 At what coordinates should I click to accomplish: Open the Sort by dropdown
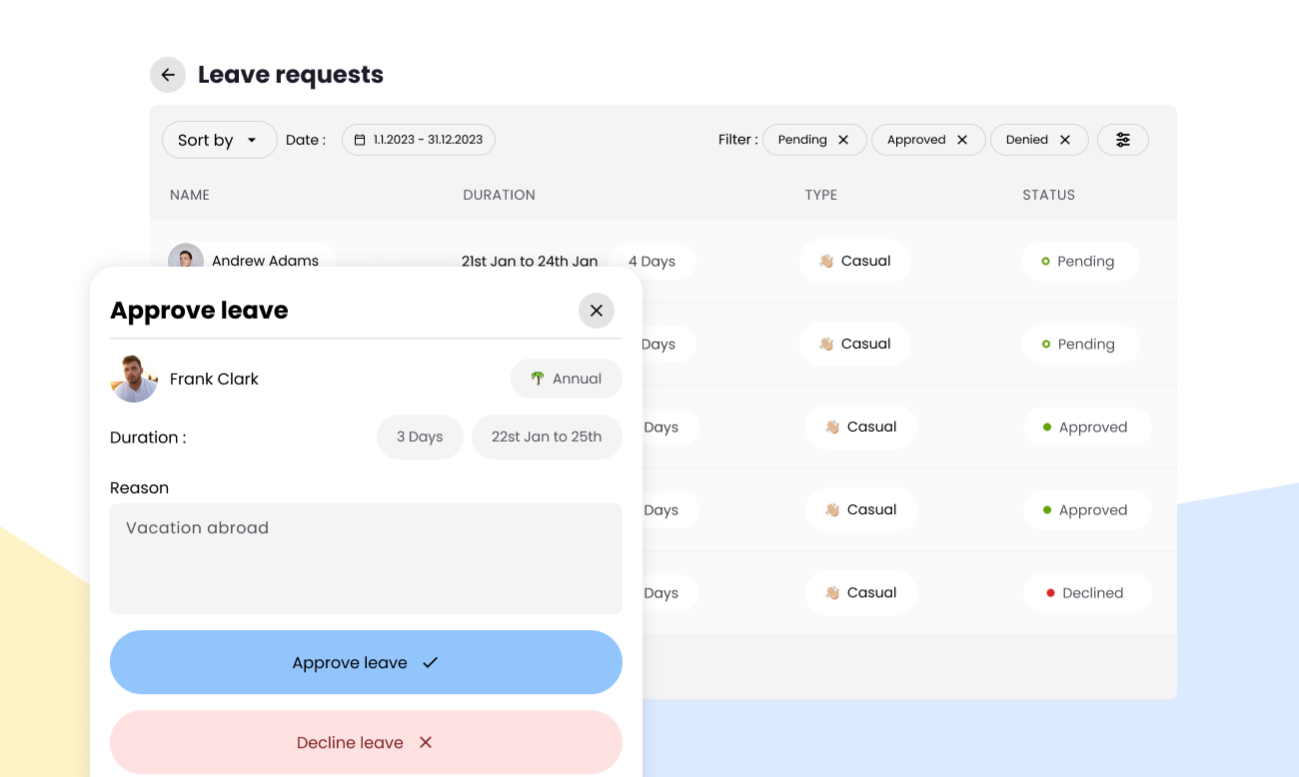point(219,140)
